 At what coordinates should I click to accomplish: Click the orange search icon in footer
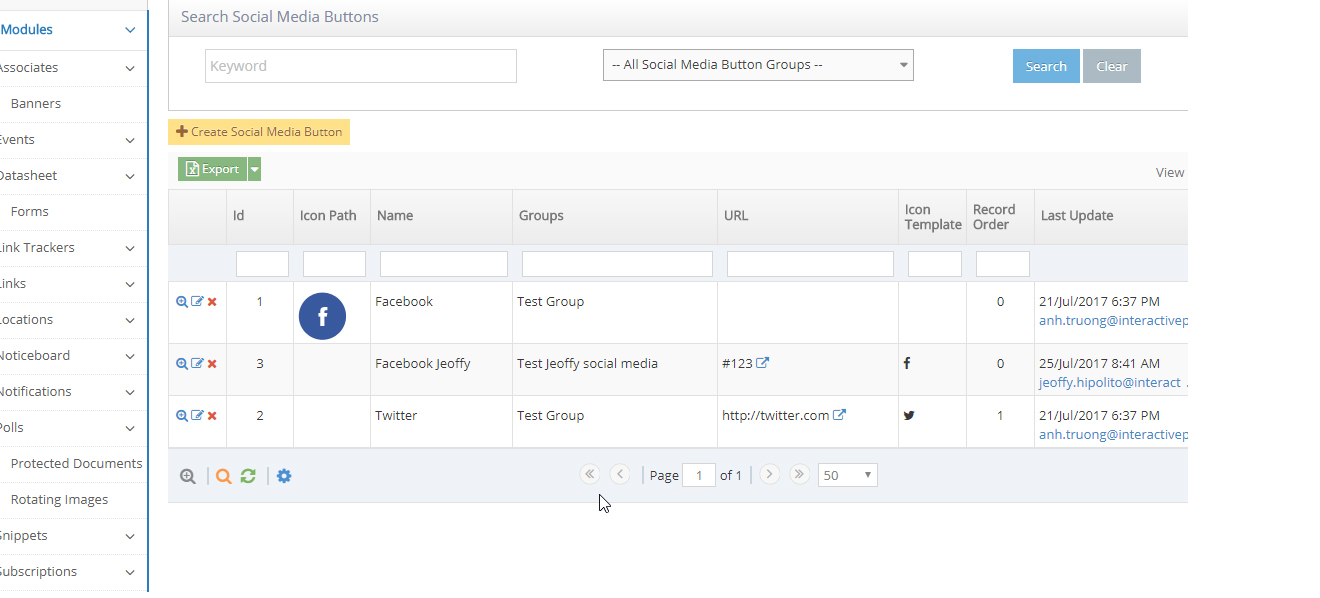[223, 476]
